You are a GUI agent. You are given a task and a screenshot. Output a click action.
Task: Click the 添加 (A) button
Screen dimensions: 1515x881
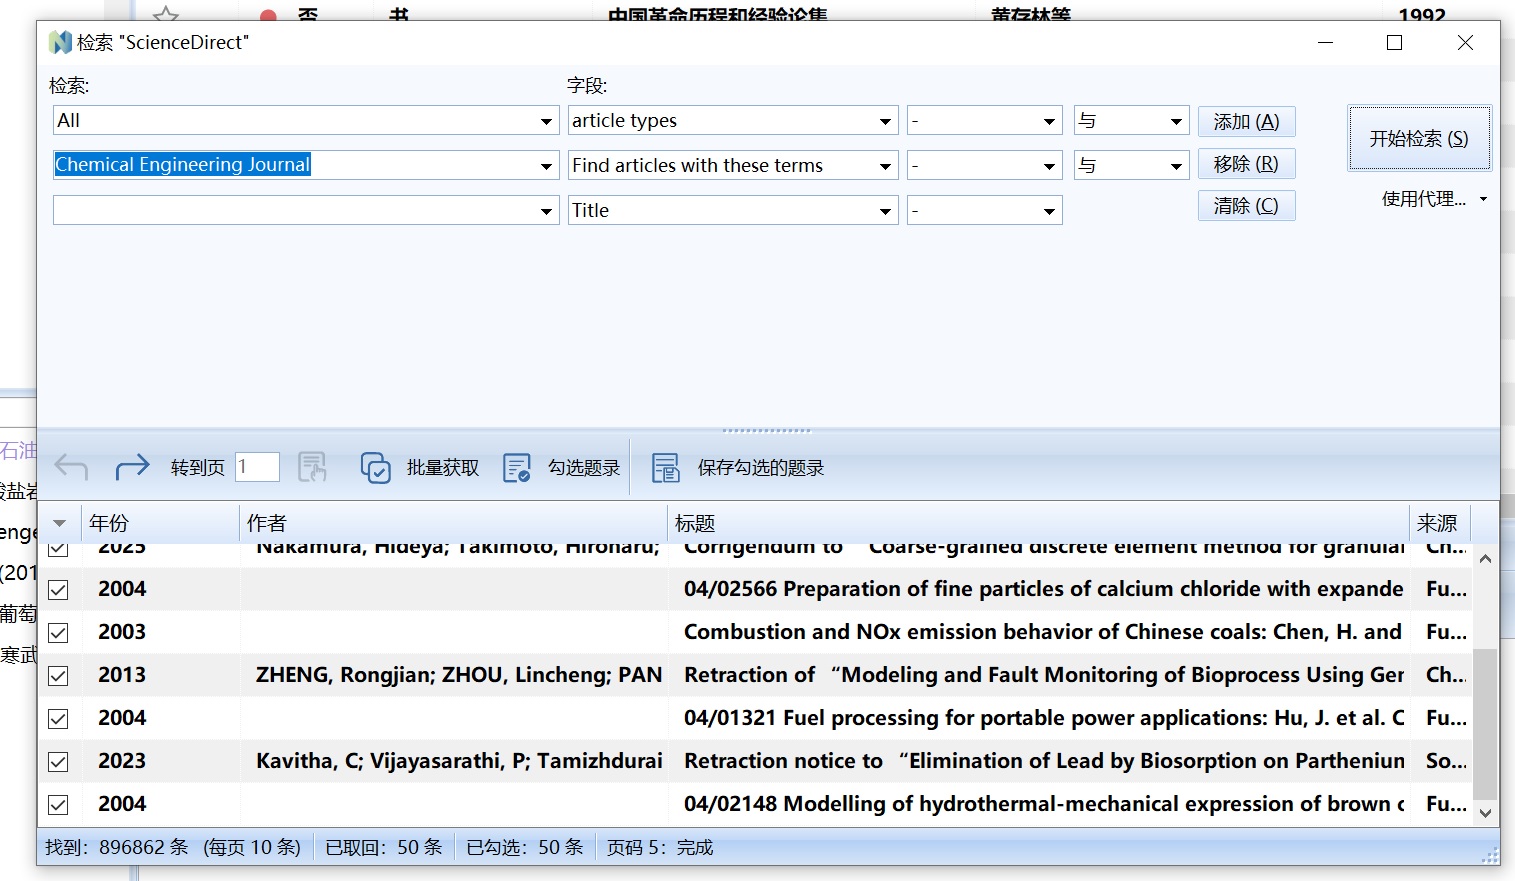pos(1246,121)
